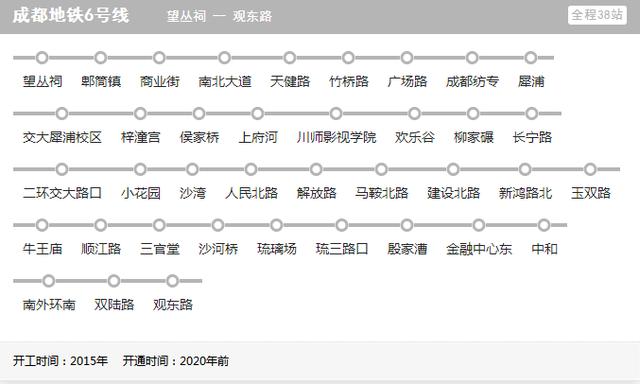Click the 成都纺专 station name label

click(472, 81)
